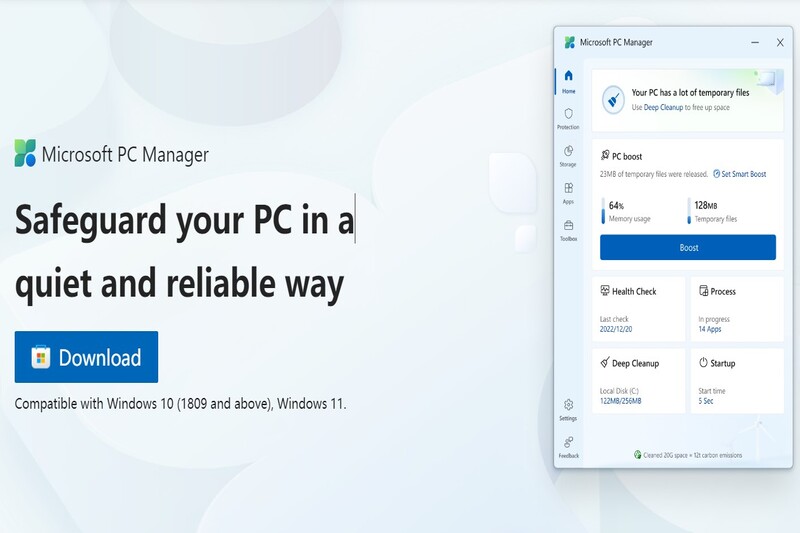
Task: Click the 128MB temporary files bar
Action: [689, 211]
